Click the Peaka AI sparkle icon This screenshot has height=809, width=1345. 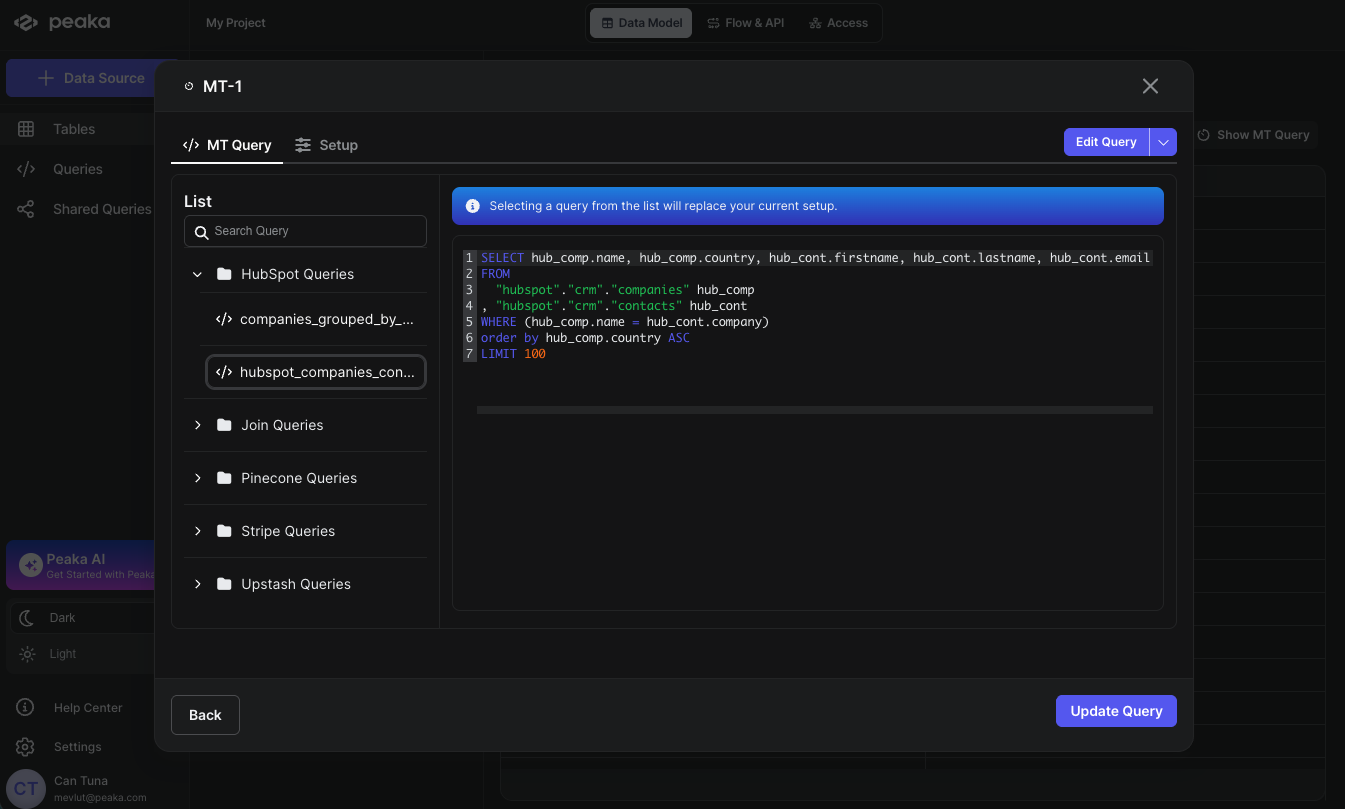(x=30, y=565)
